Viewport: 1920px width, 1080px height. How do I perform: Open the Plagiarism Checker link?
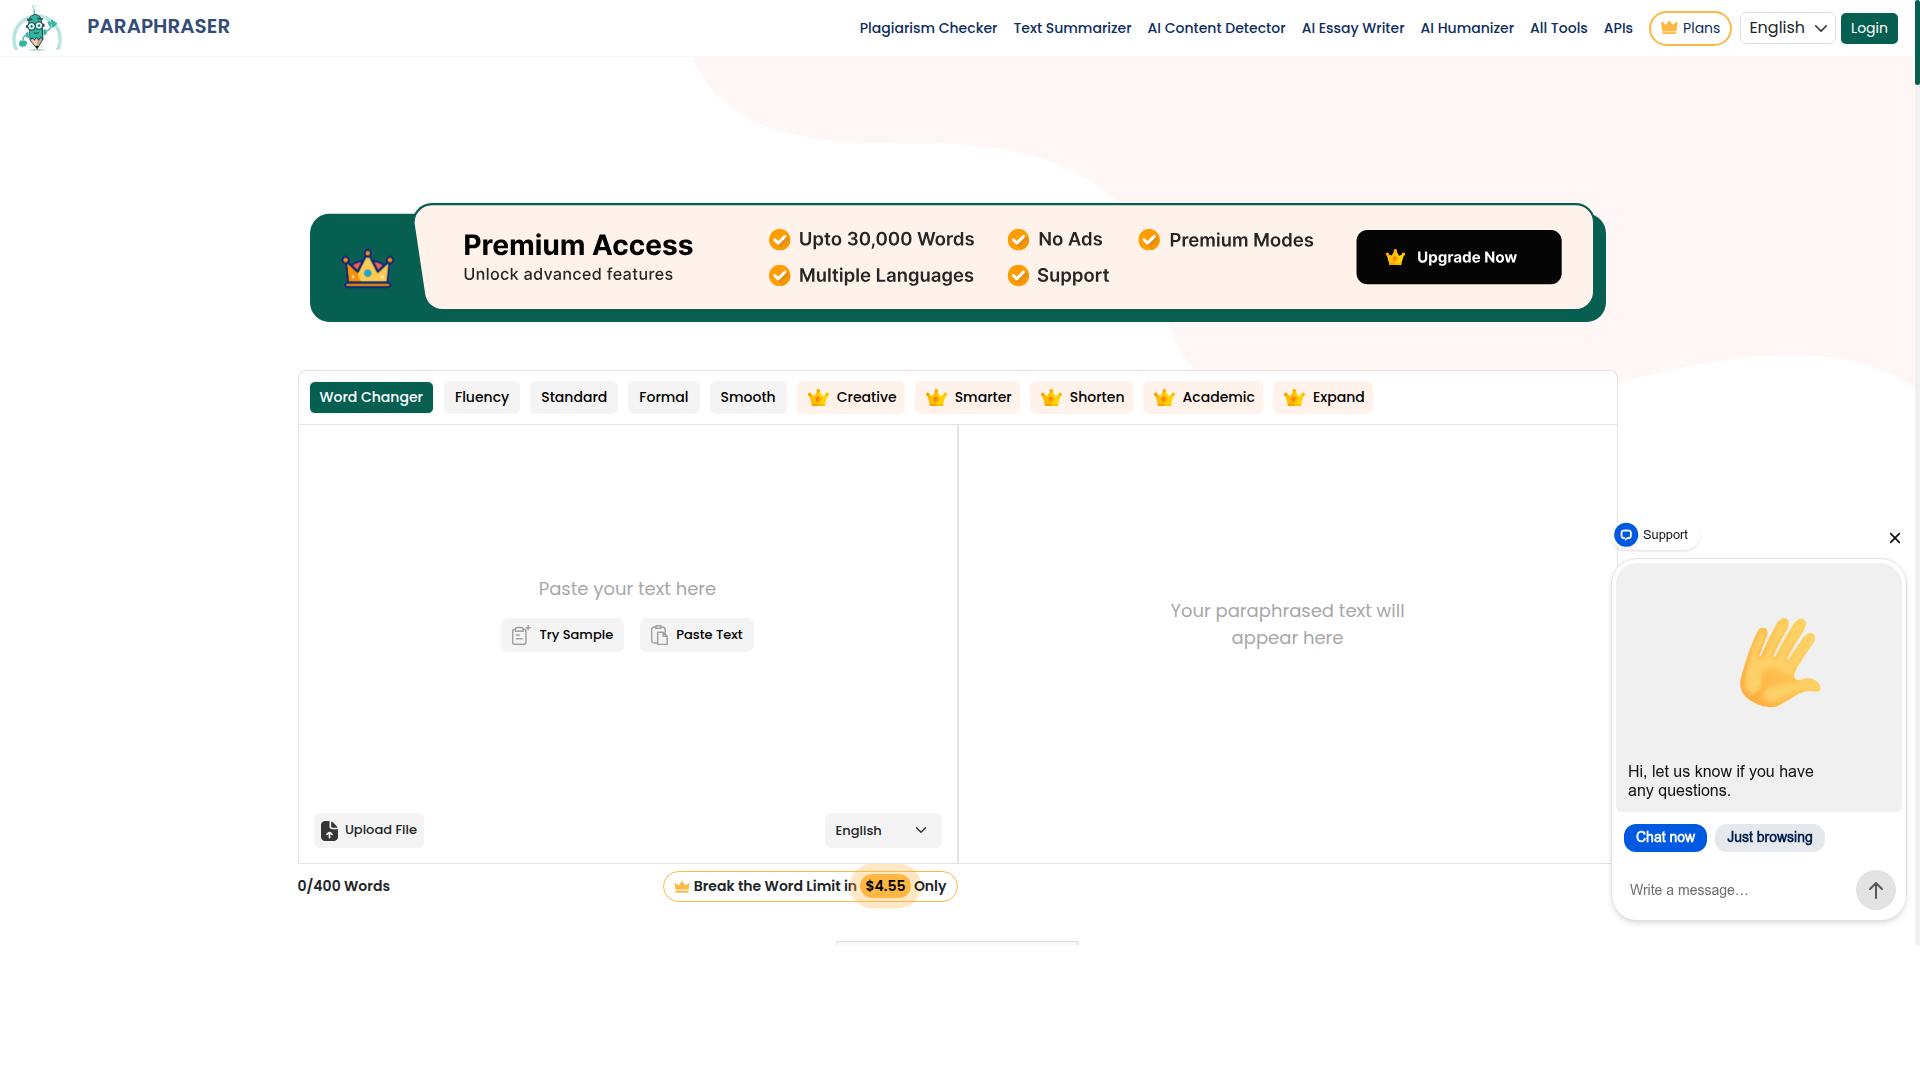pyautogui.click(x=928, y=28)
